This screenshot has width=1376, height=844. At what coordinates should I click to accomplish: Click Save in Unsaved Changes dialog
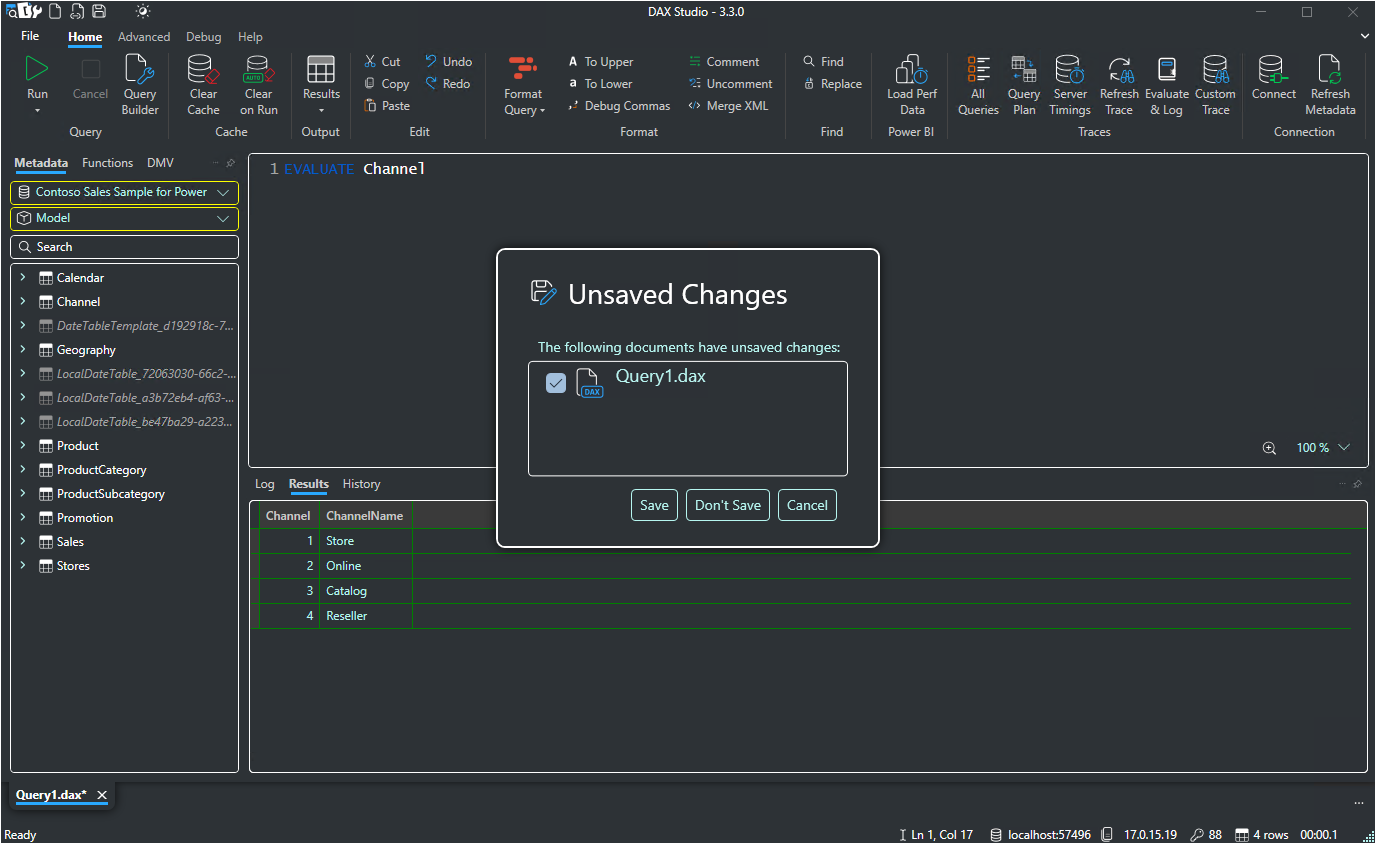point(654,505)
